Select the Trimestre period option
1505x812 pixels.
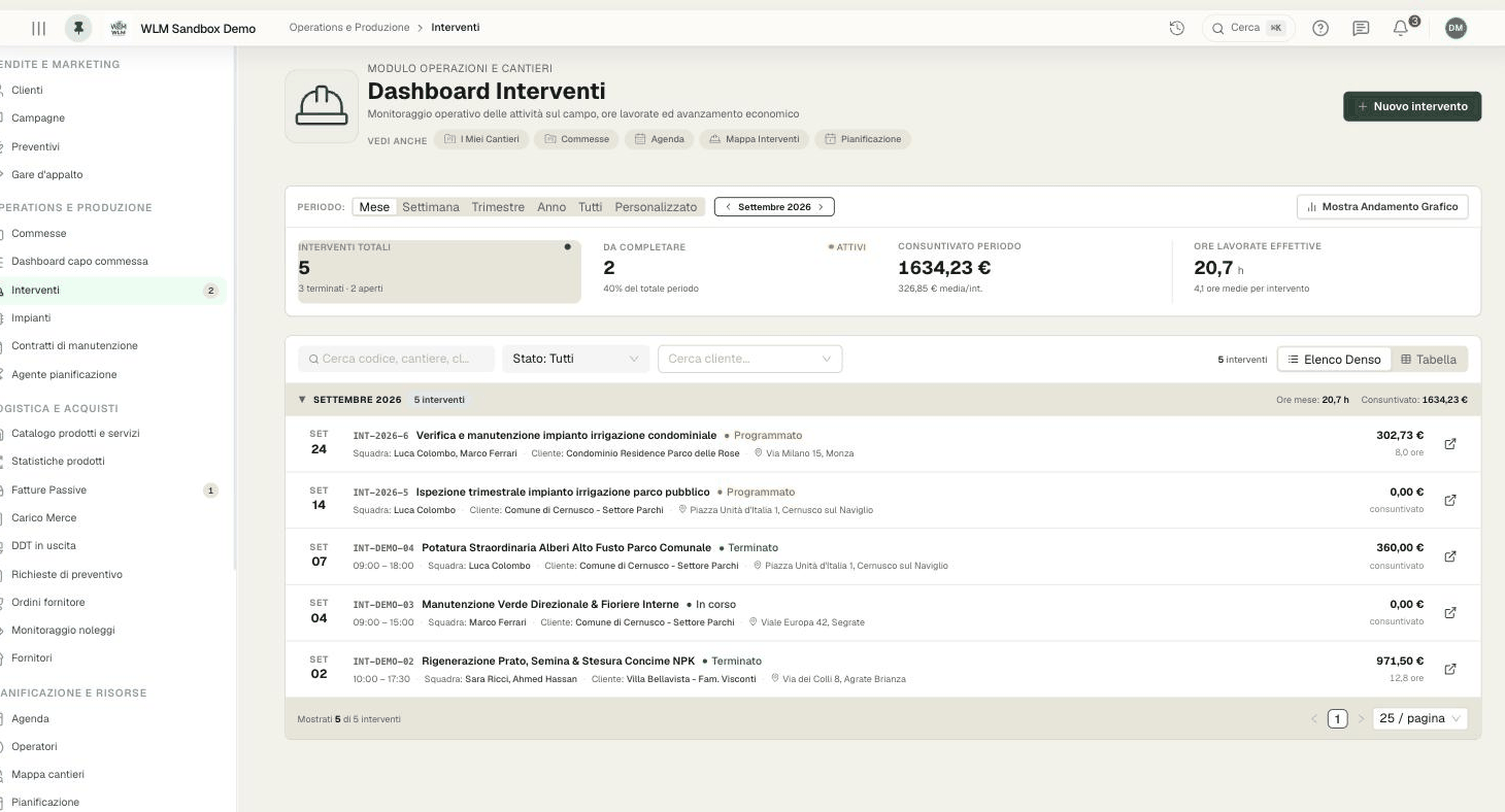coord(498,207)
